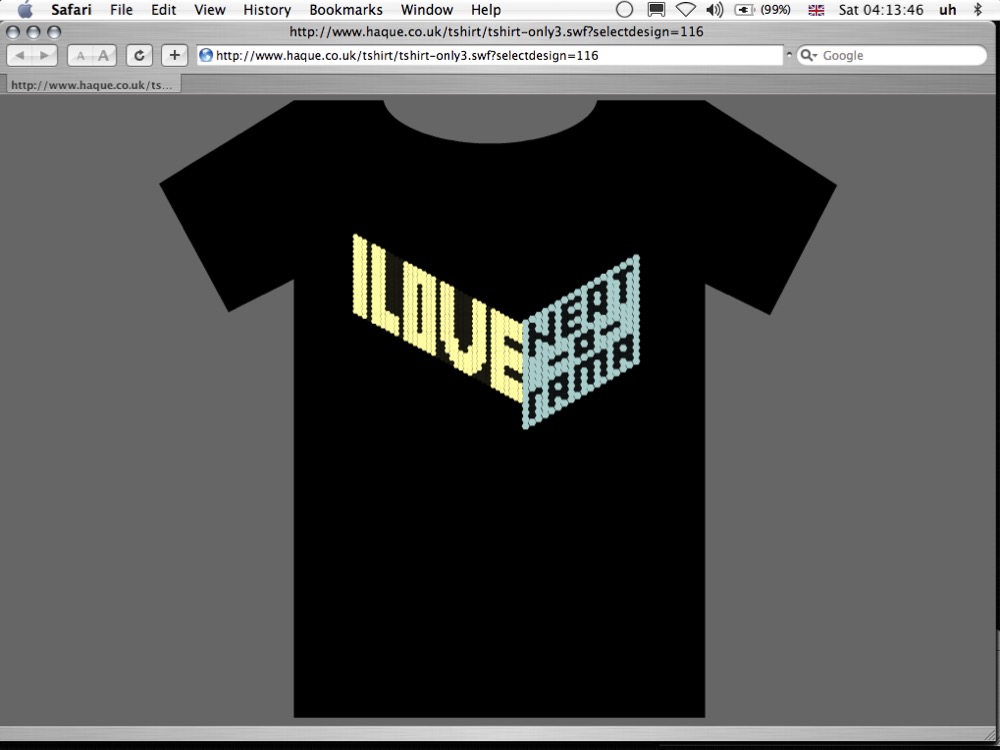Open the Help menu

pos(486,10)
